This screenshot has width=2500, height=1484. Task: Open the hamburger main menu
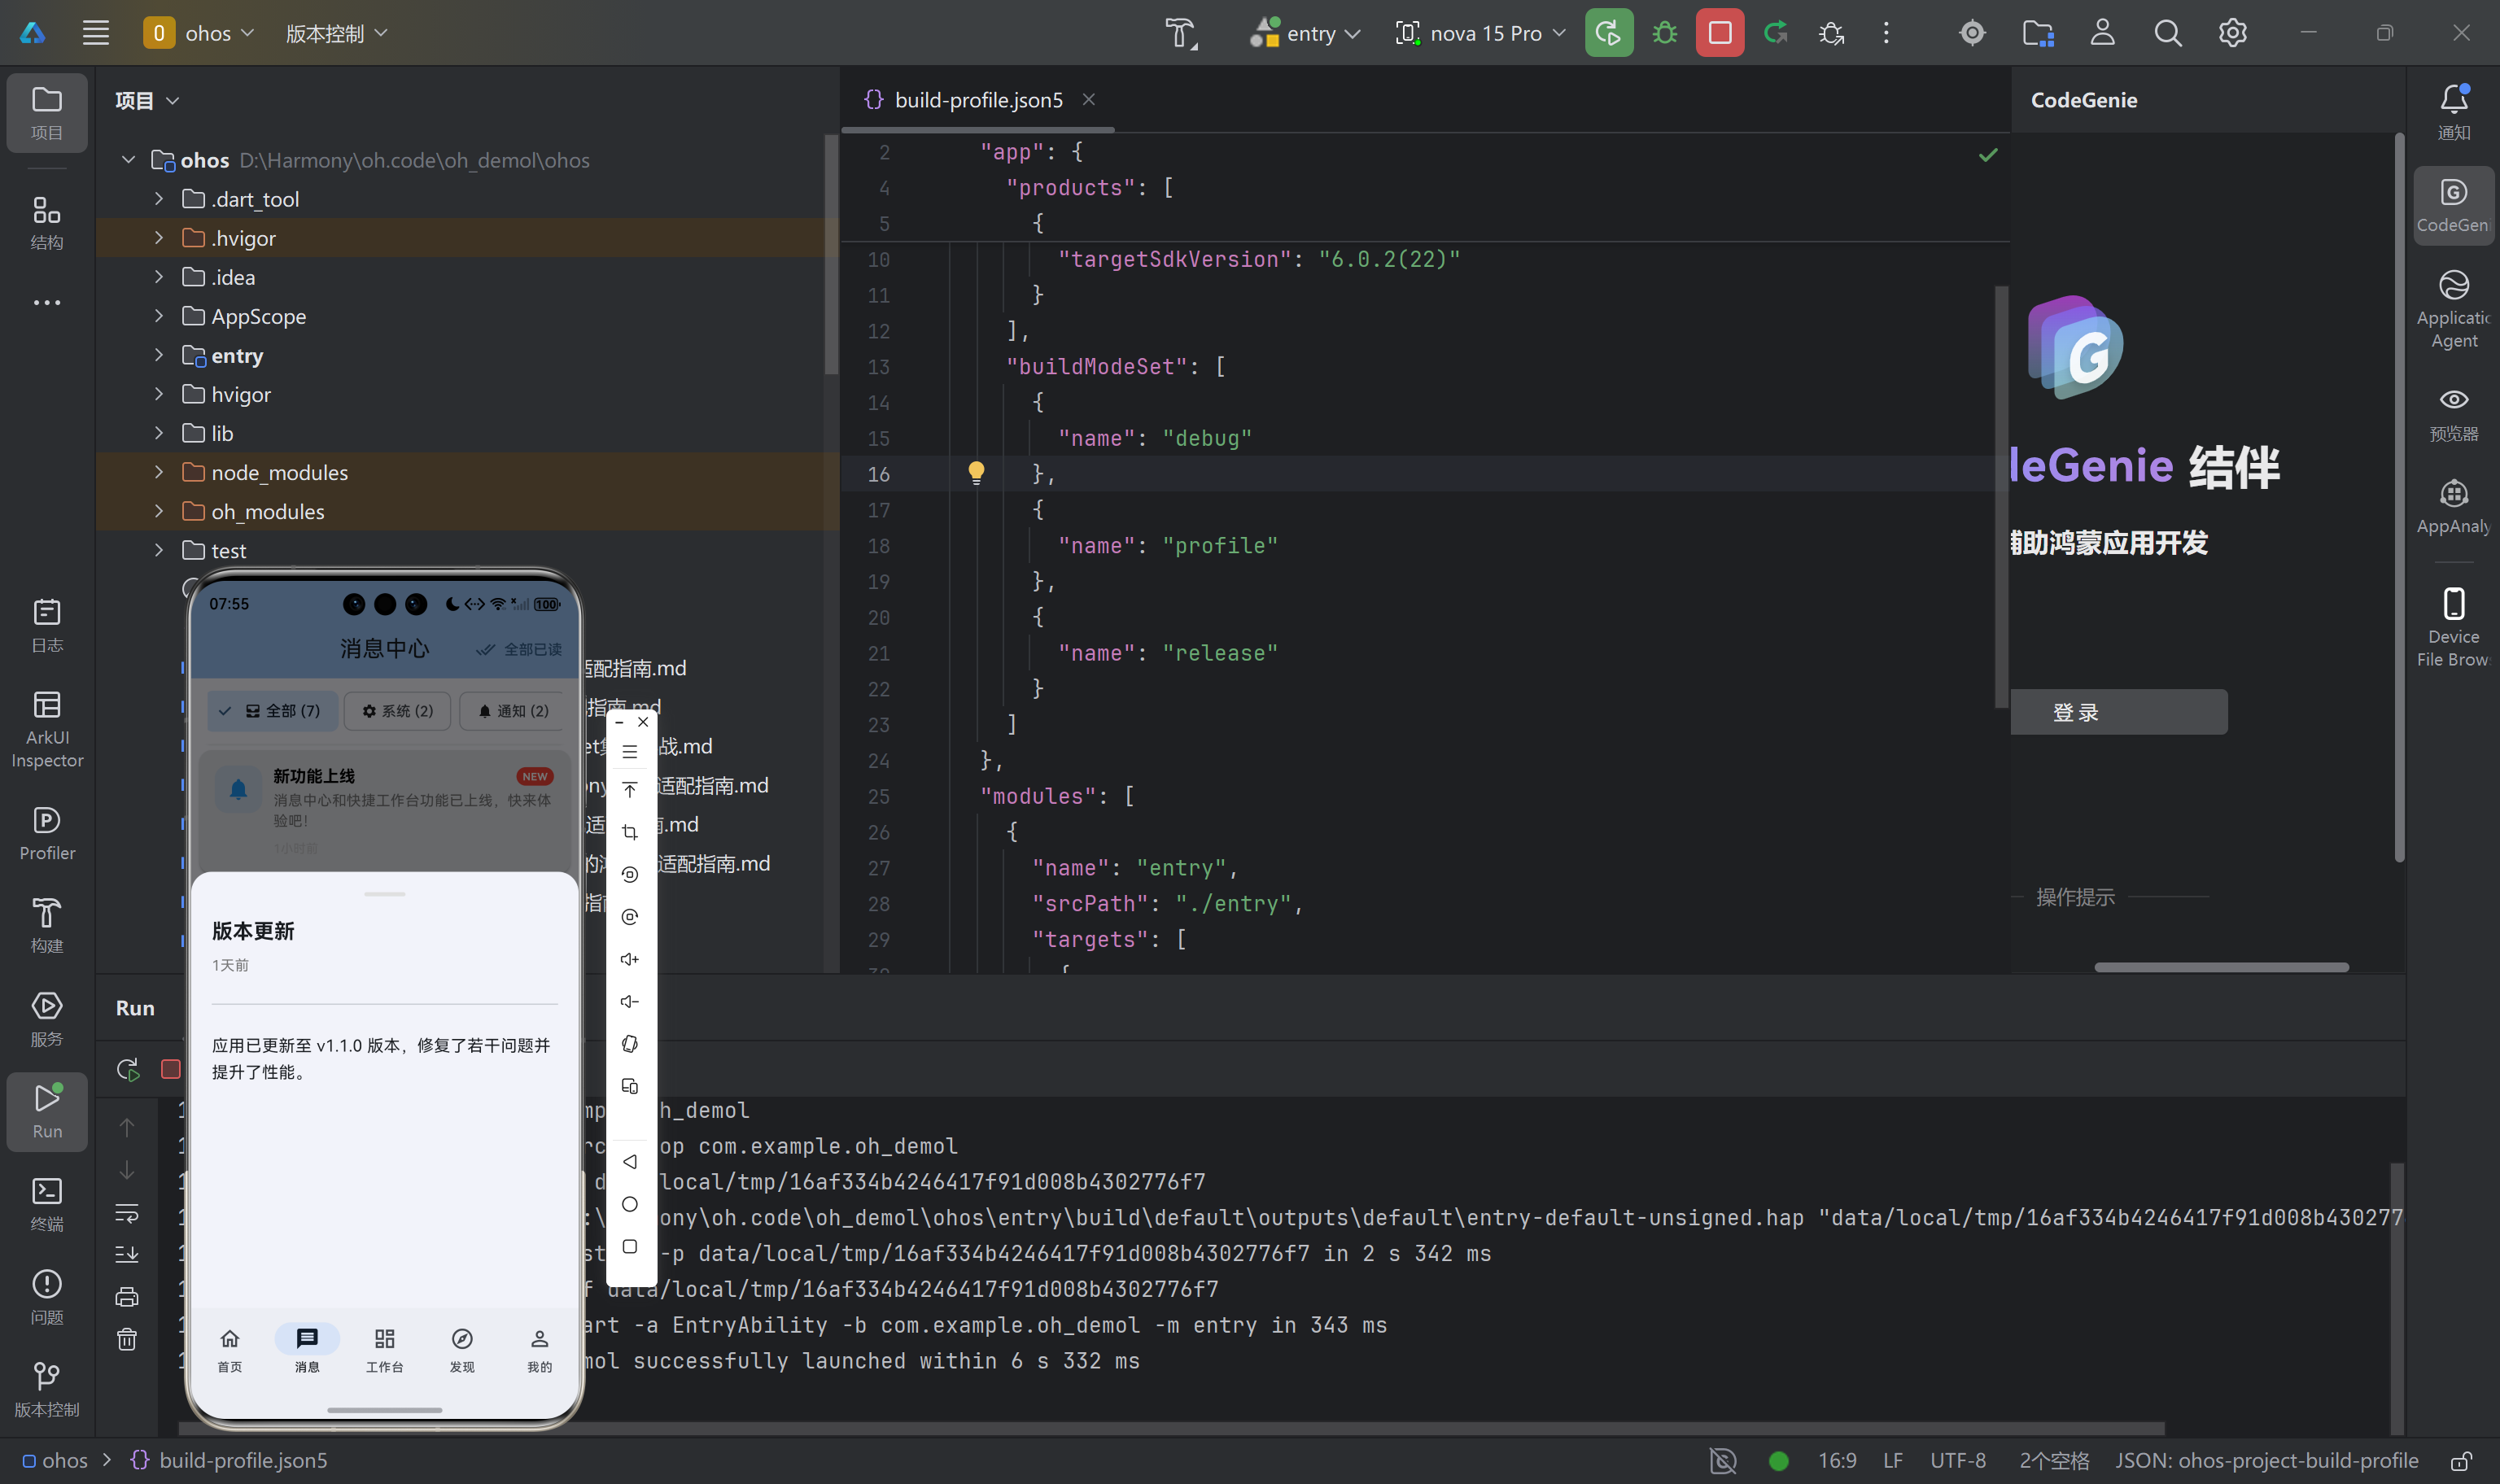point(95,33)
